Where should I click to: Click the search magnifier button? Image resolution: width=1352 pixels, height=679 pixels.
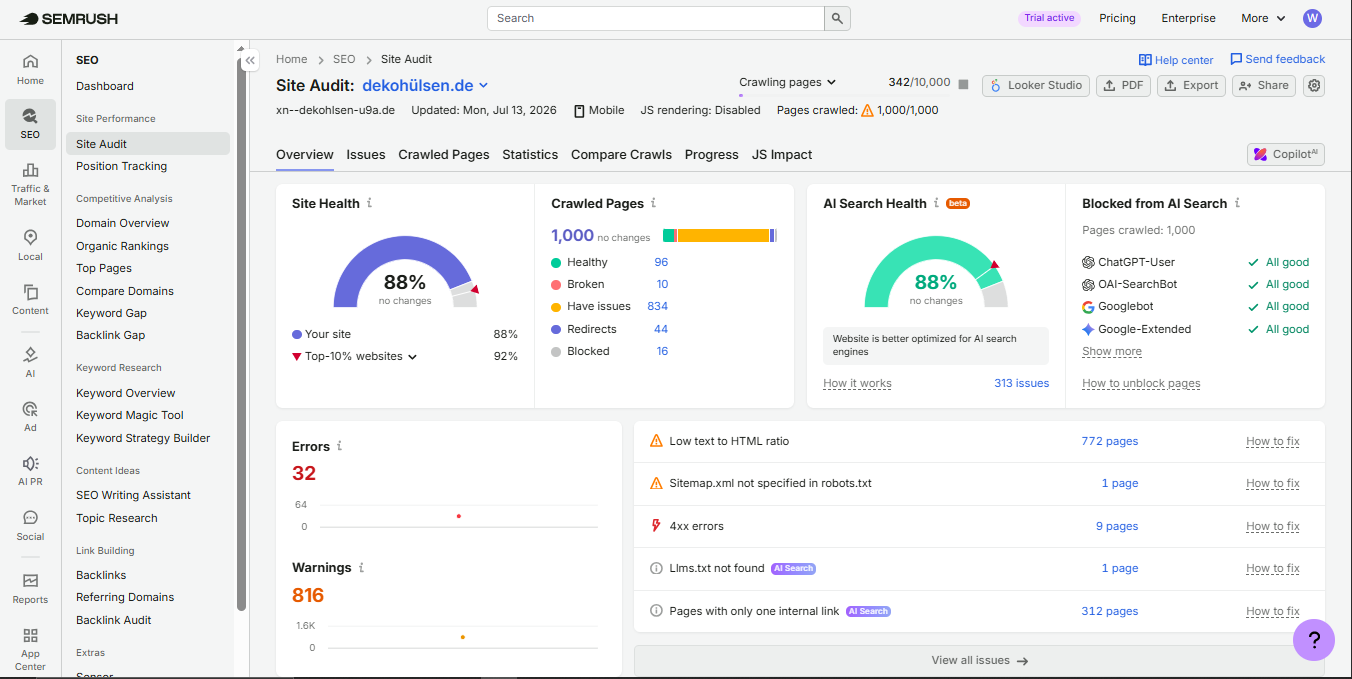point(838,18)
